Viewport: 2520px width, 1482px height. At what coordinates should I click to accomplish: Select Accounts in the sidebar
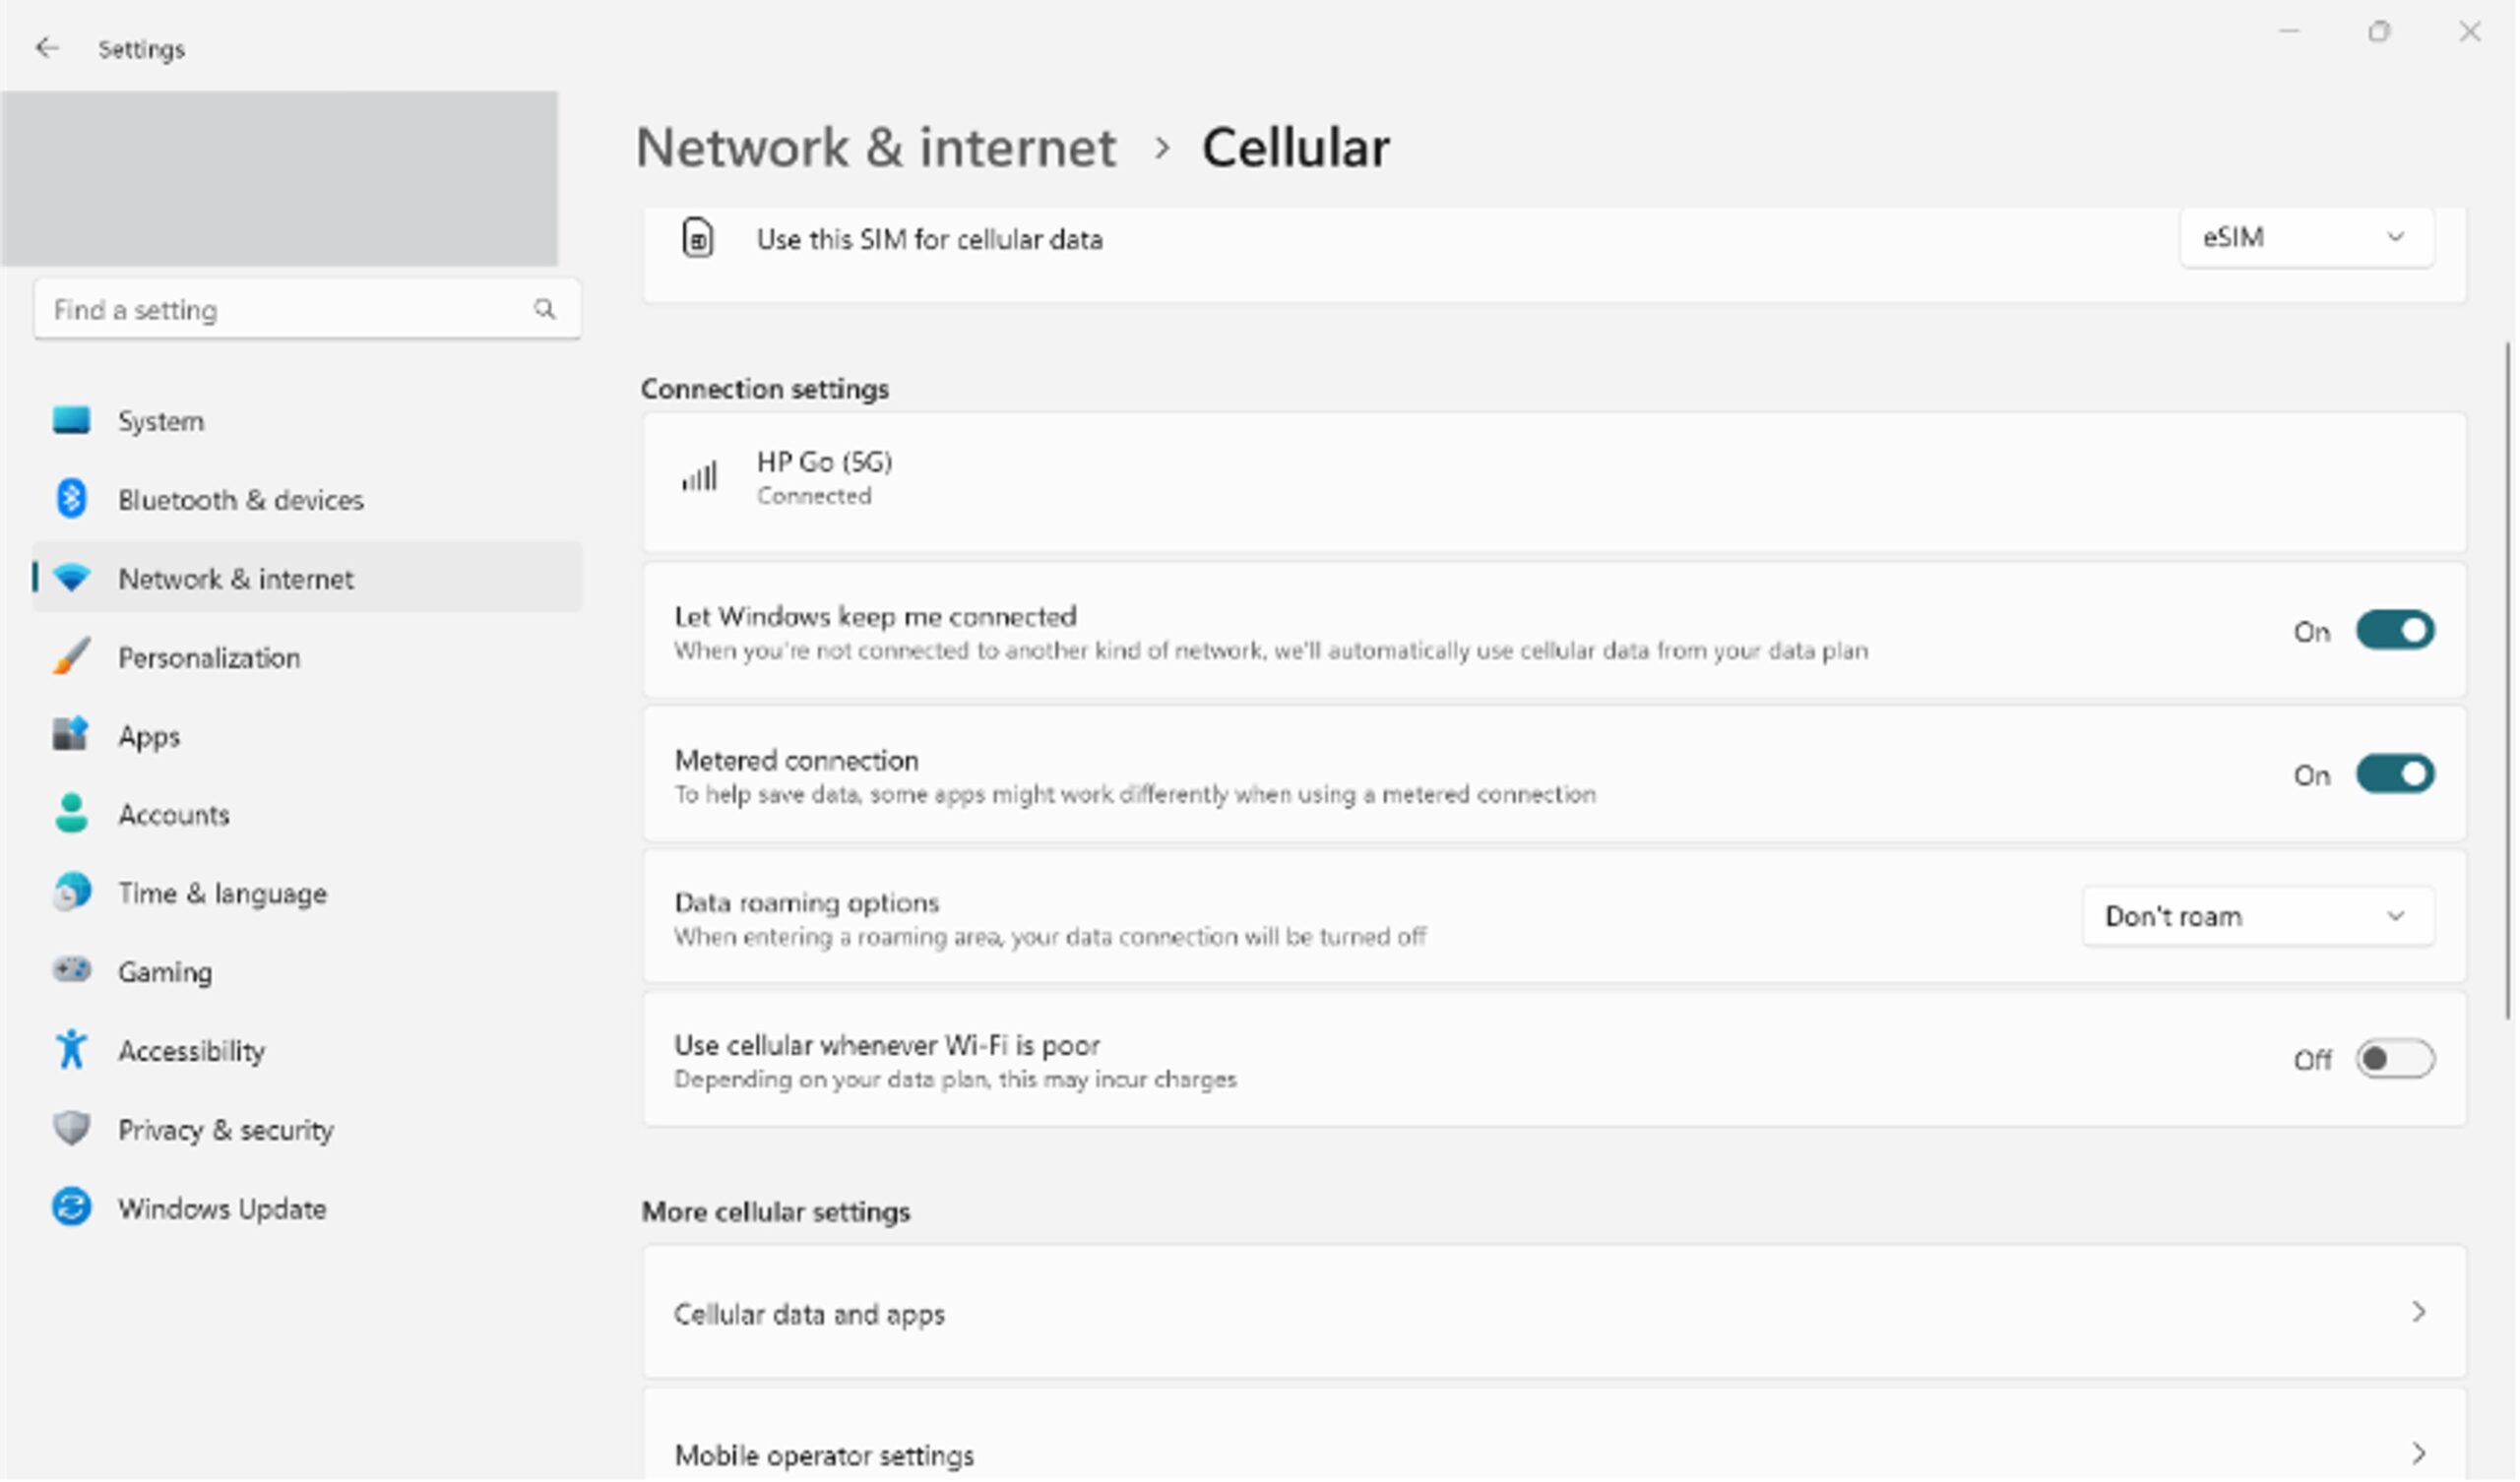coord(174,815)
